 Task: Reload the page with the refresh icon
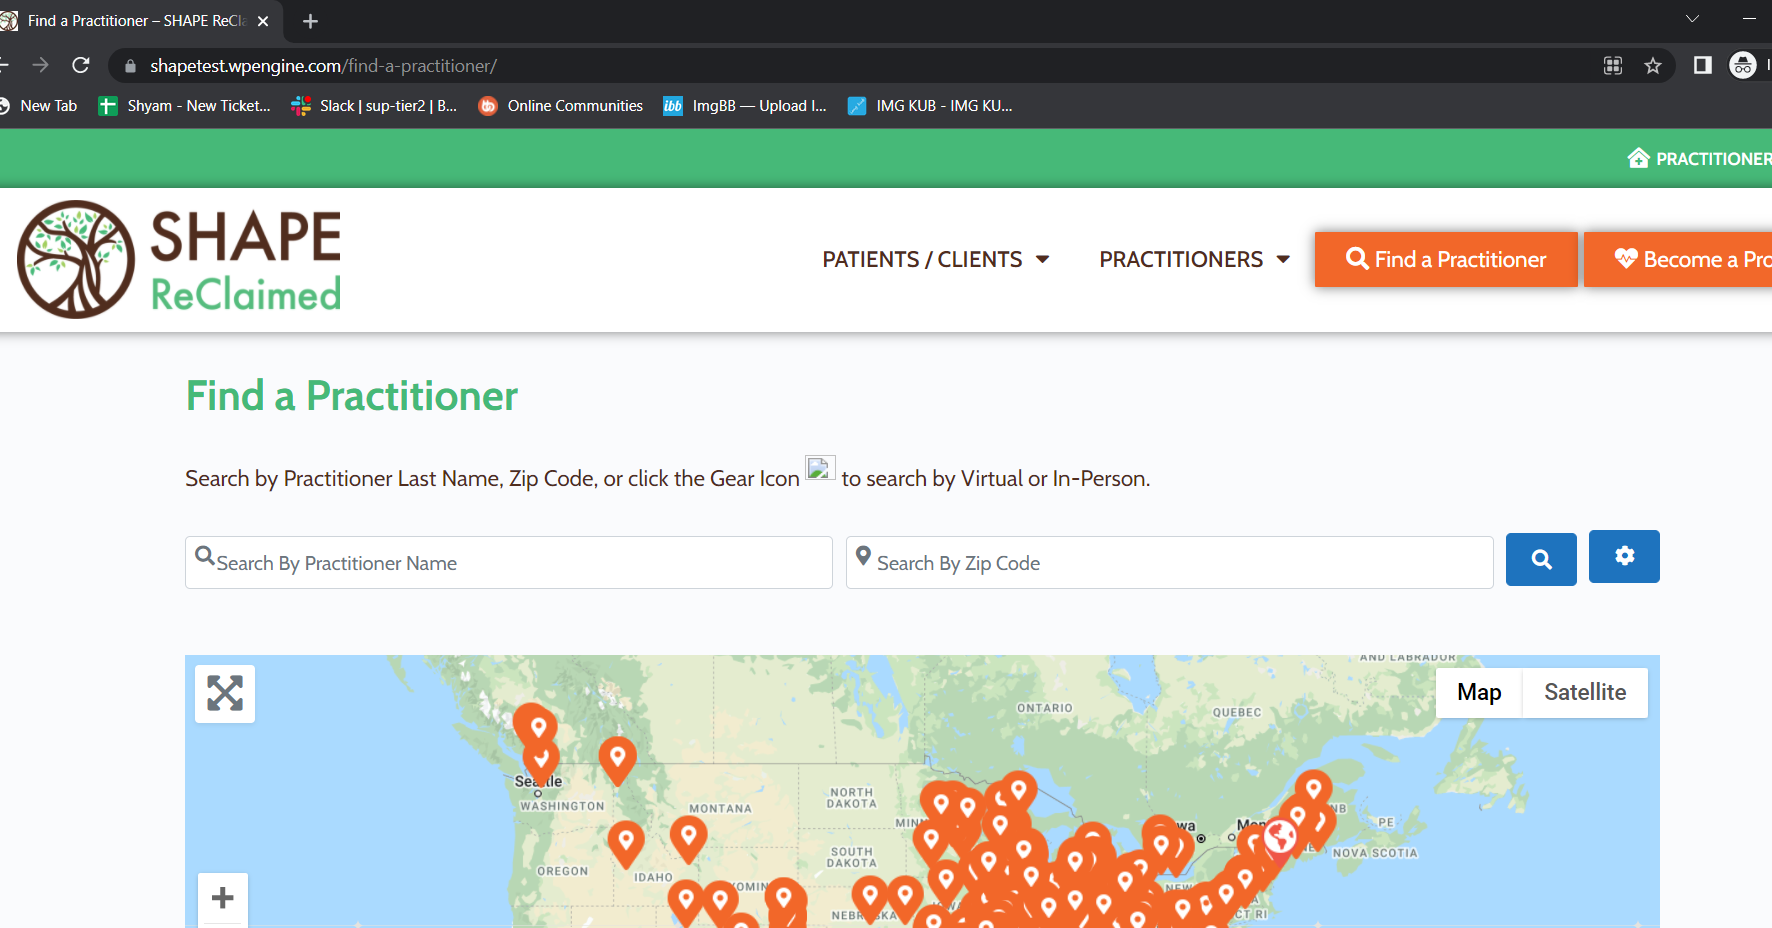tap(81, 66)
